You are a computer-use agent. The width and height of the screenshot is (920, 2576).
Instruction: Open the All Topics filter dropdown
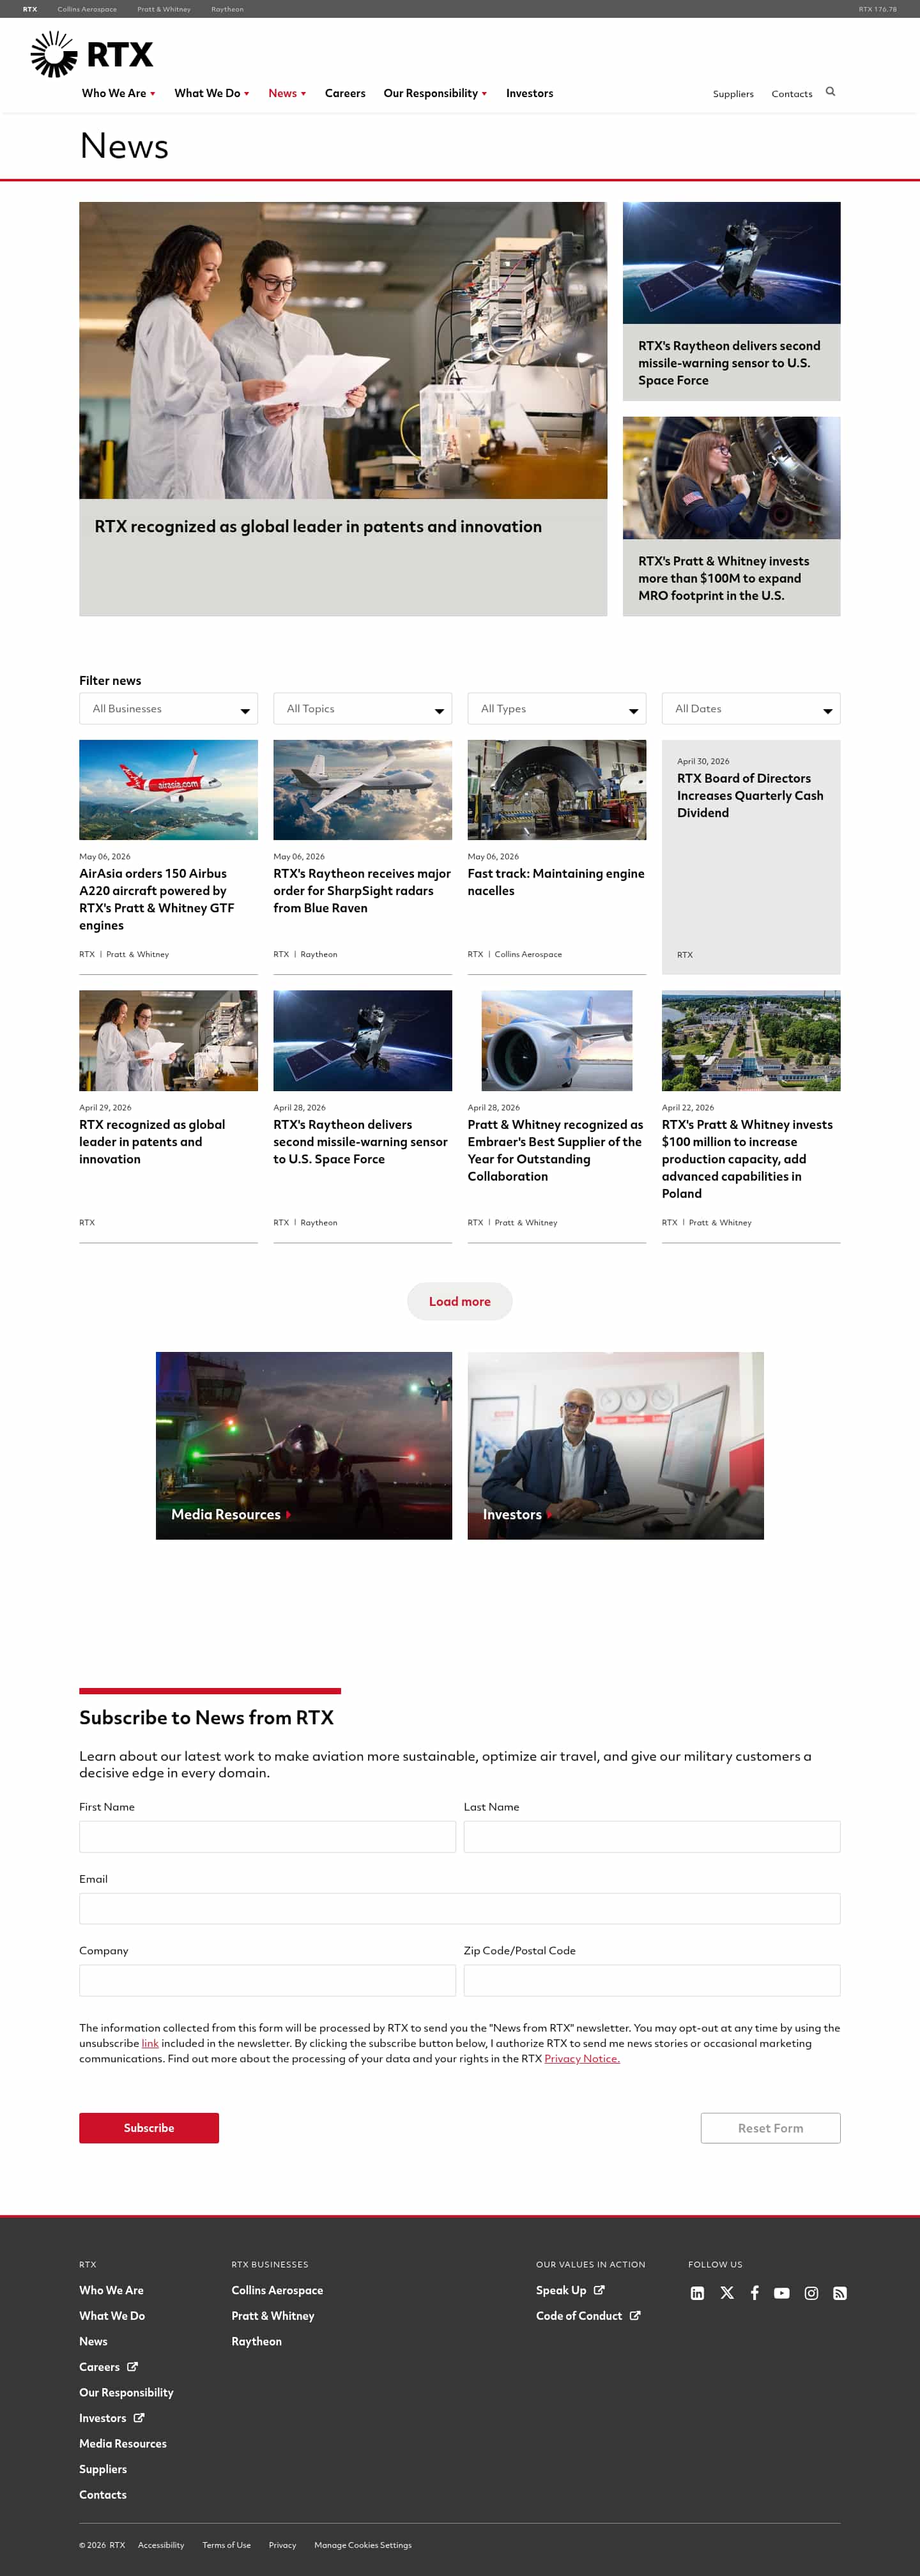point(362,708)
